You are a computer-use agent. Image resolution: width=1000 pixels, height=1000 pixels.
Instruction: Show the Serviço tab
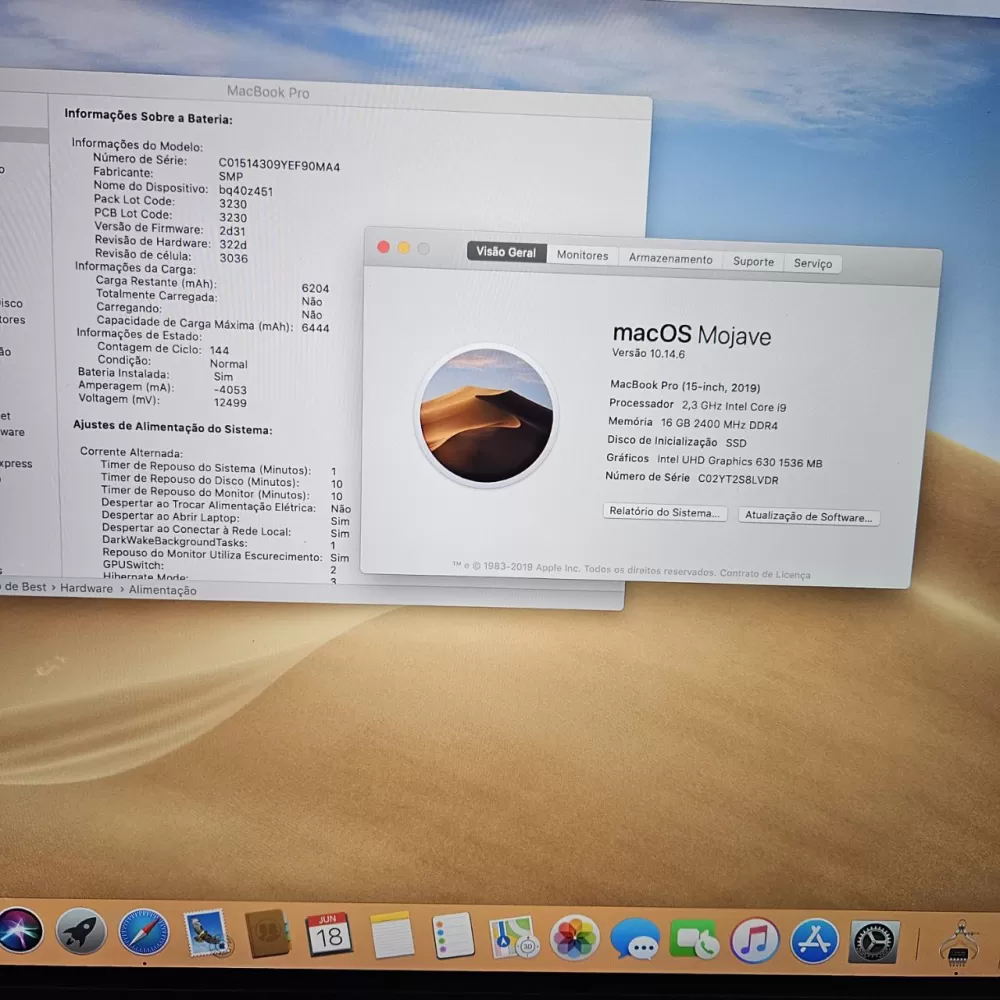point(812,263)
